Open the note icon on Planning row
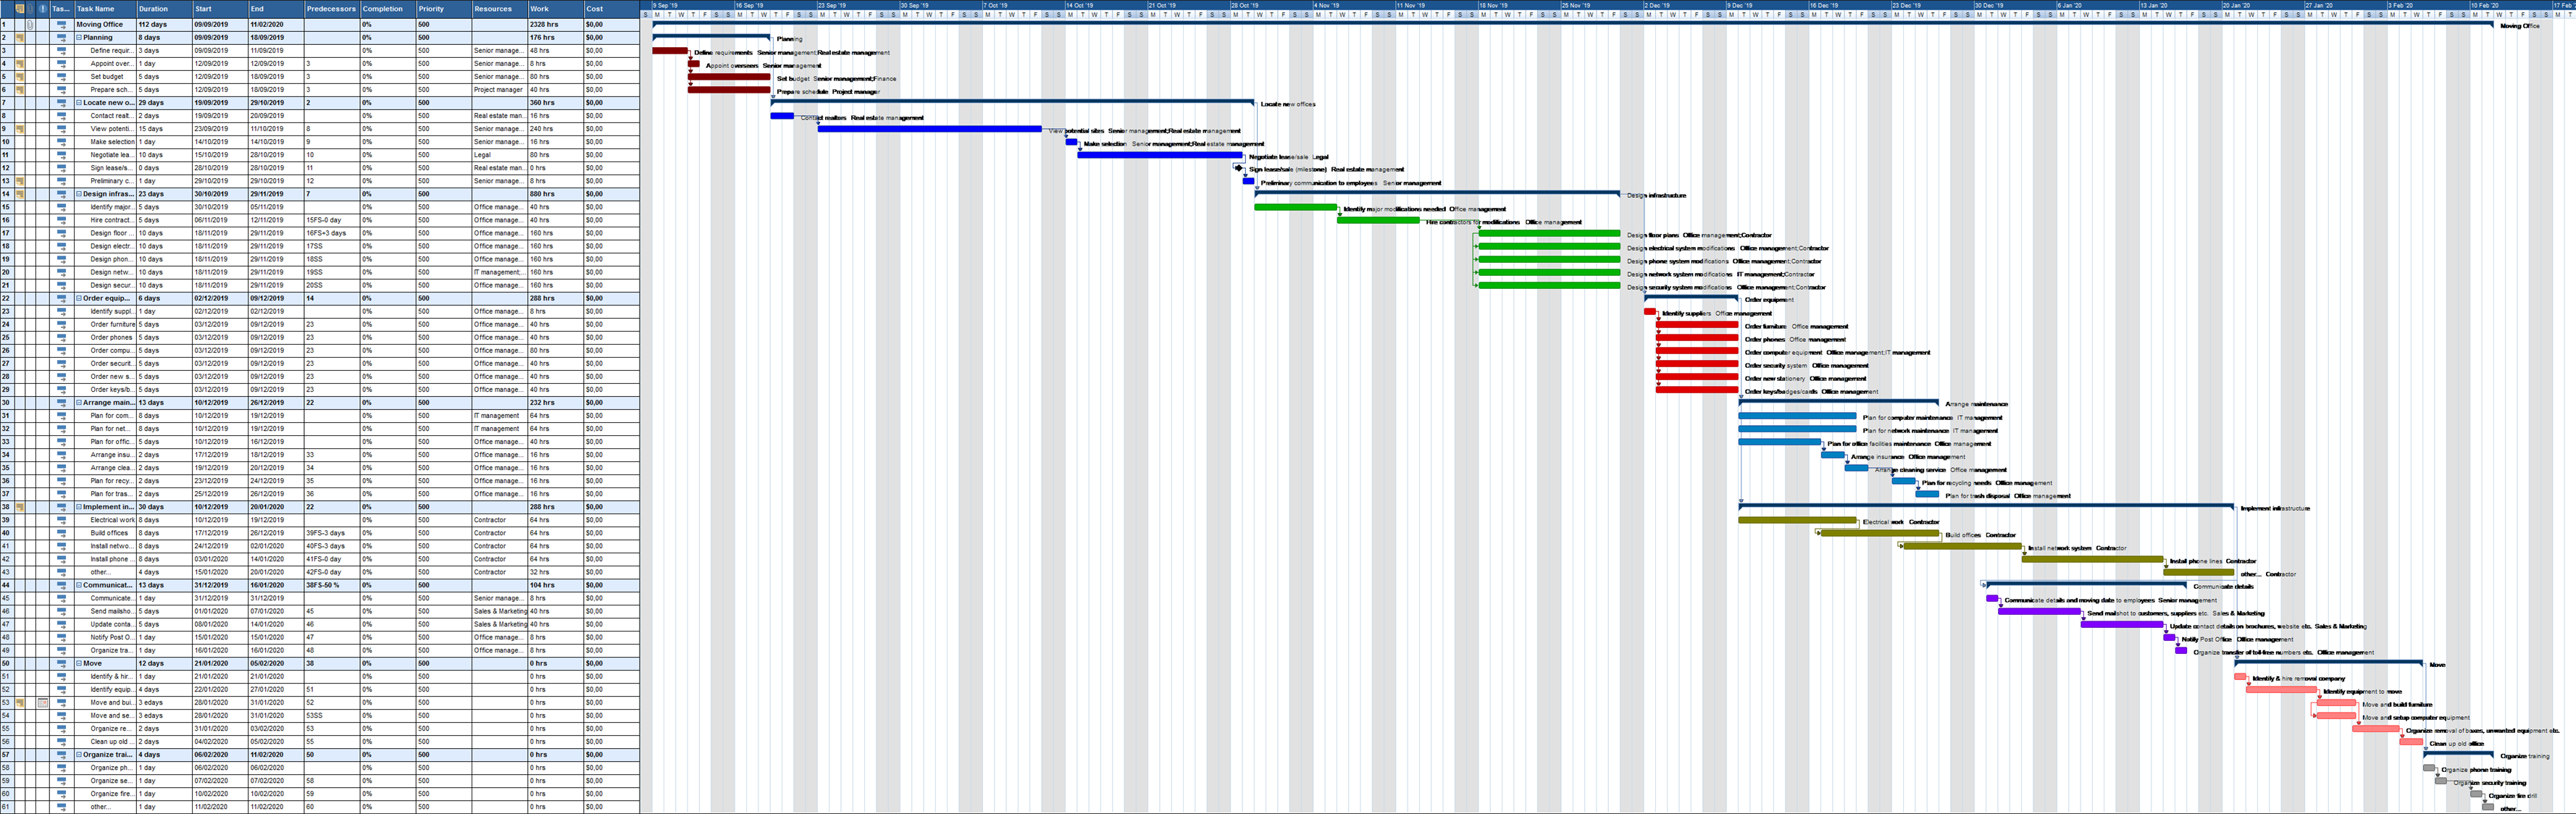This screenshot has height=814, width=2576. pos(19,37)
